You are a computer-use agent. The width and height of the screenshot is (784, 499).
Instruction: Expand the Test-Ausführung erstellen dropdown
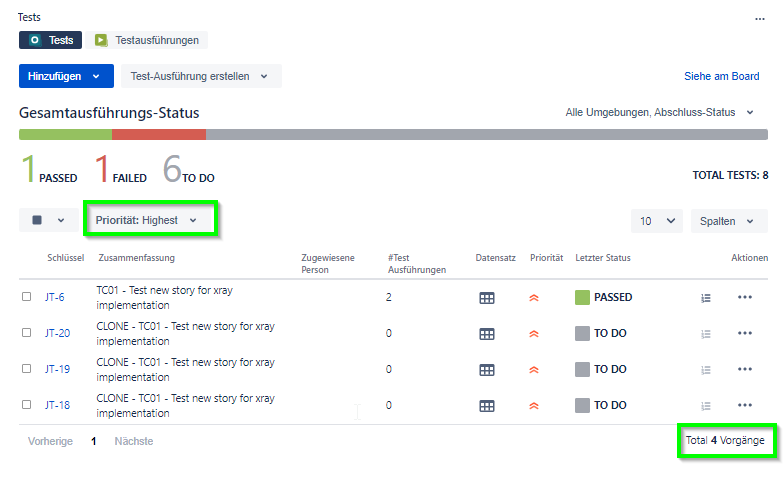201,76
